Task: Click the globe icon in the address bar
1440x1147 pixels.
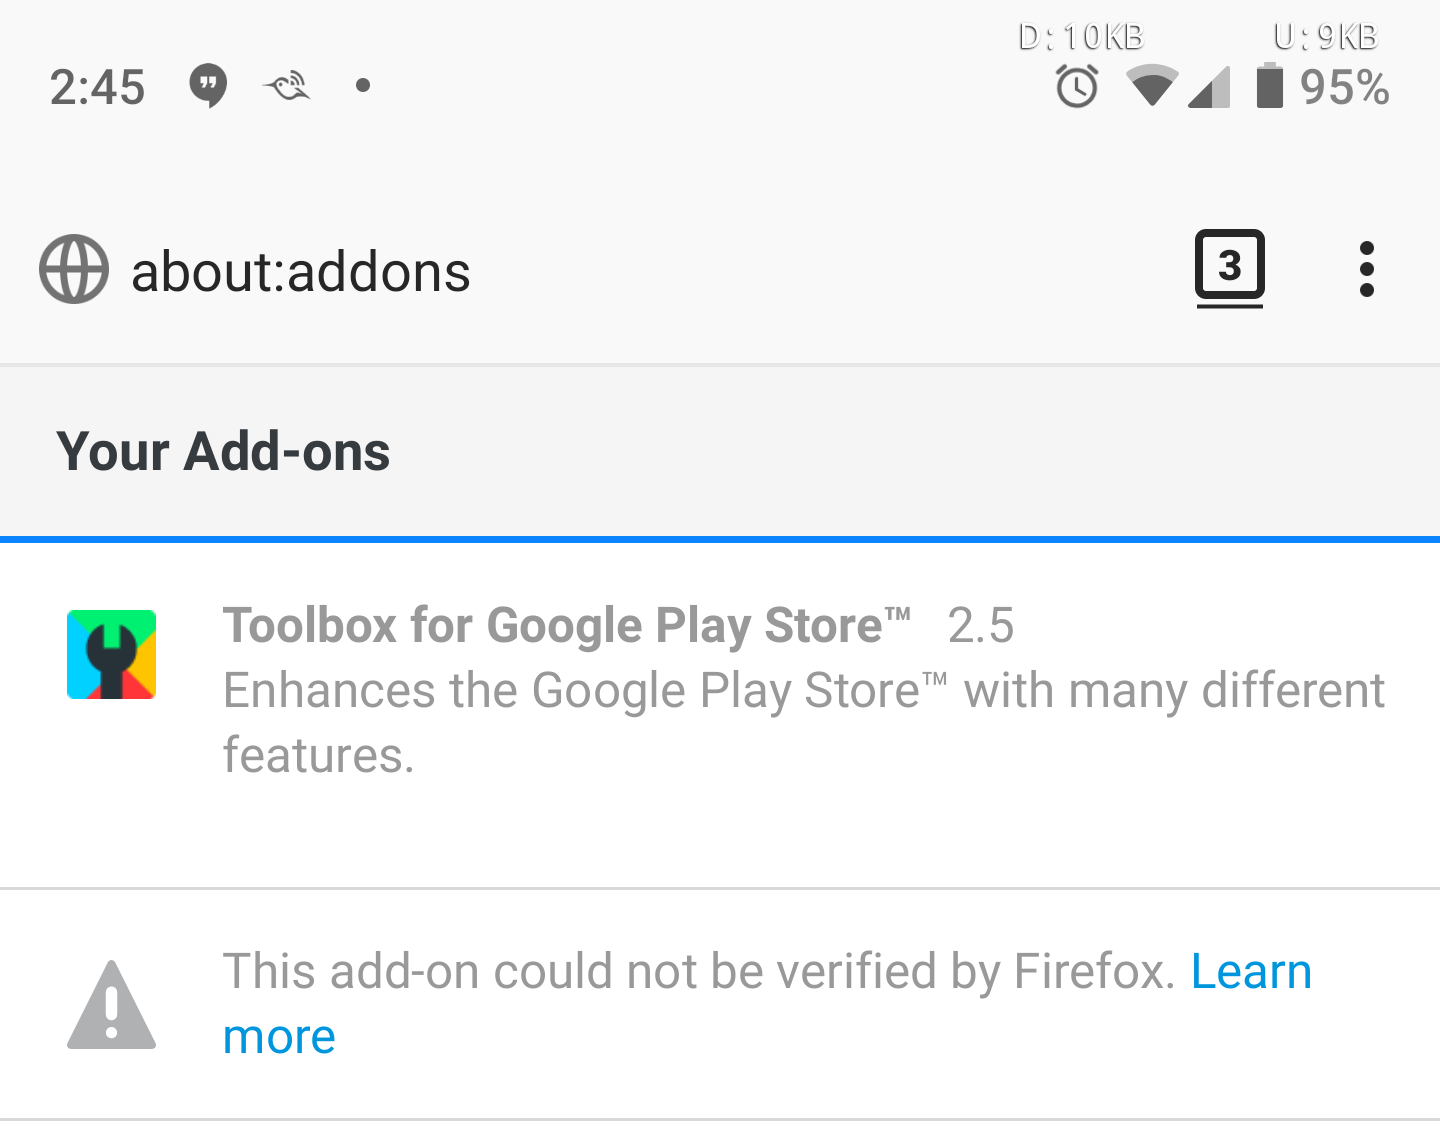Action: tap(73, 269)
